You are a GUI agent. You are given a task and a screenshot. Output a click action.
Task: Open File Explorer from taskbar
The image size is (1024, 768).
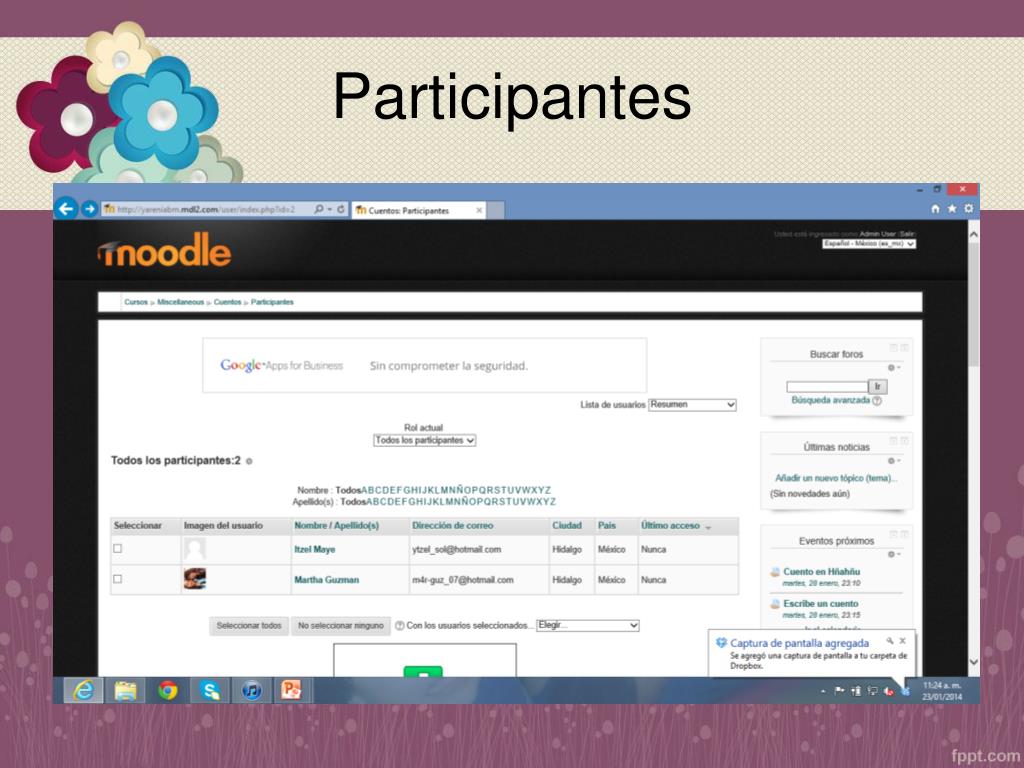[125, 690]
